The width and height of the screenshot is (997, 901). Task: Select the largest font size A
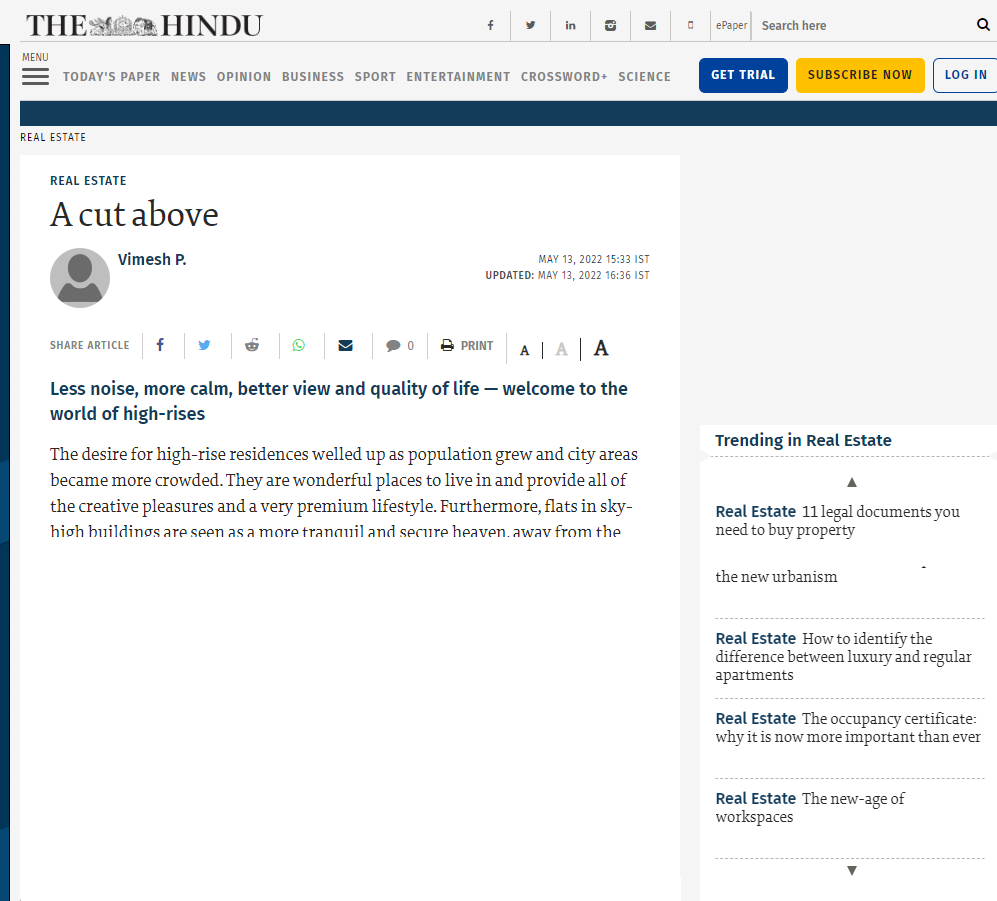pyautogui.click(x=601, y=348)
